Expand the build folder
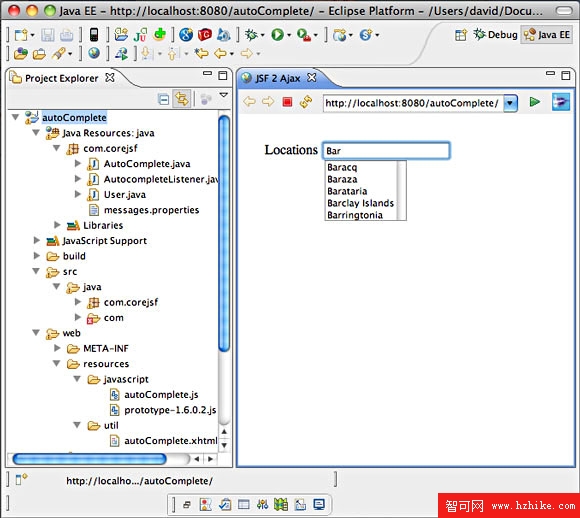The image size is (580, 518). [x=36, y=255]
